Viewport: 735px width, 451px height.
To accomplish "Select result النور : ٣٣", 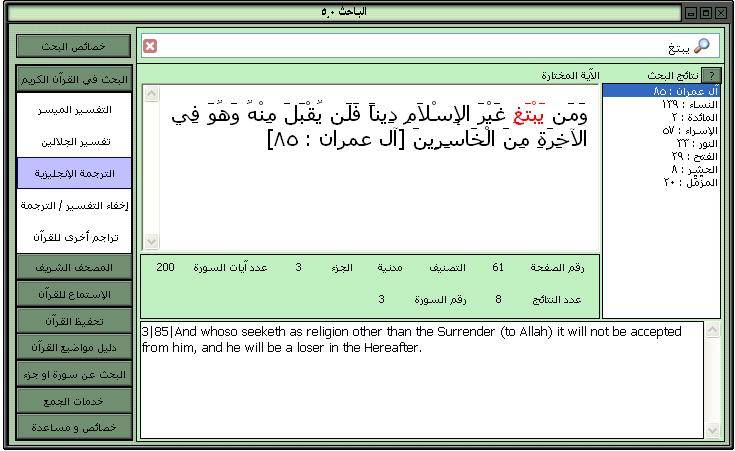I will tap(661, 143).
